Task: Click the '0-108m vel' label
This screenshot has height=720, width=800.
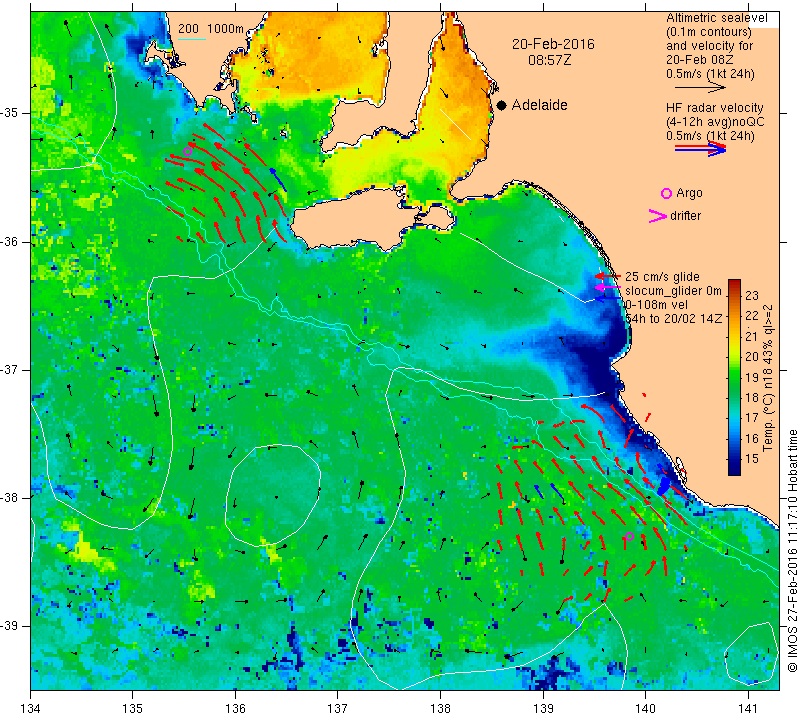Action: (657, 305)
